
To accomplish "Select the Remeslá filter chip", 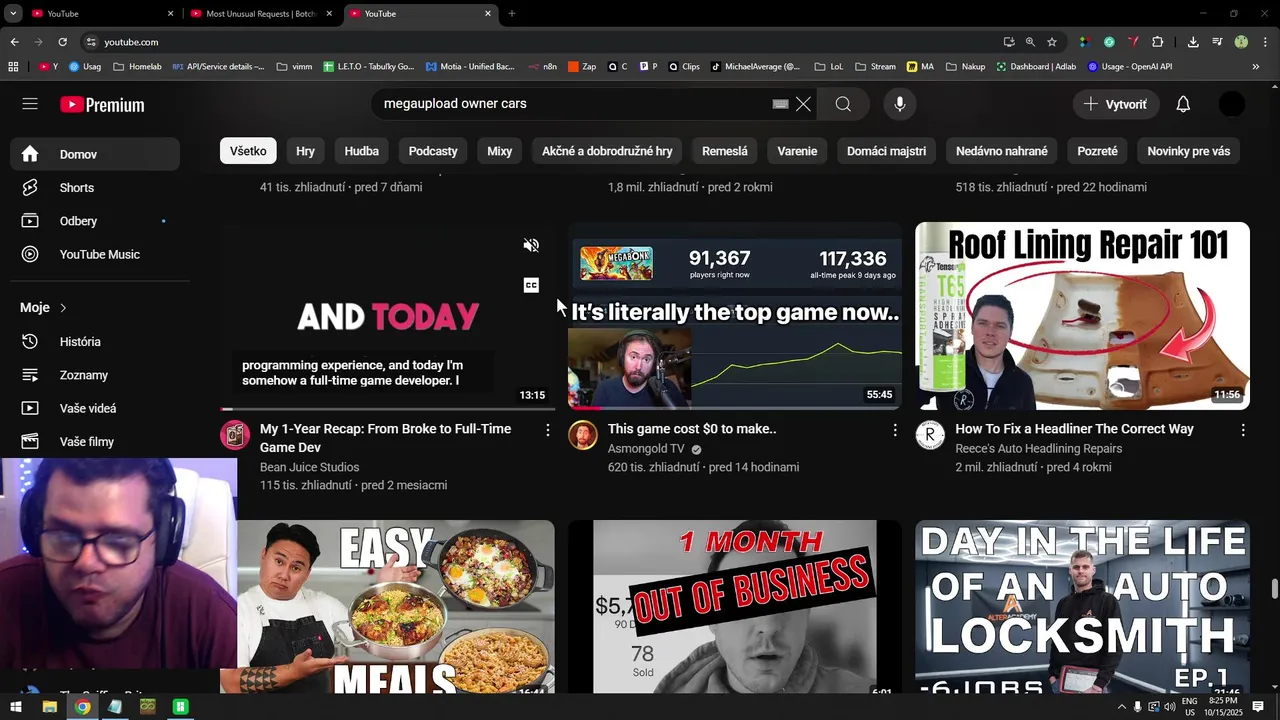I will [725, 151].
